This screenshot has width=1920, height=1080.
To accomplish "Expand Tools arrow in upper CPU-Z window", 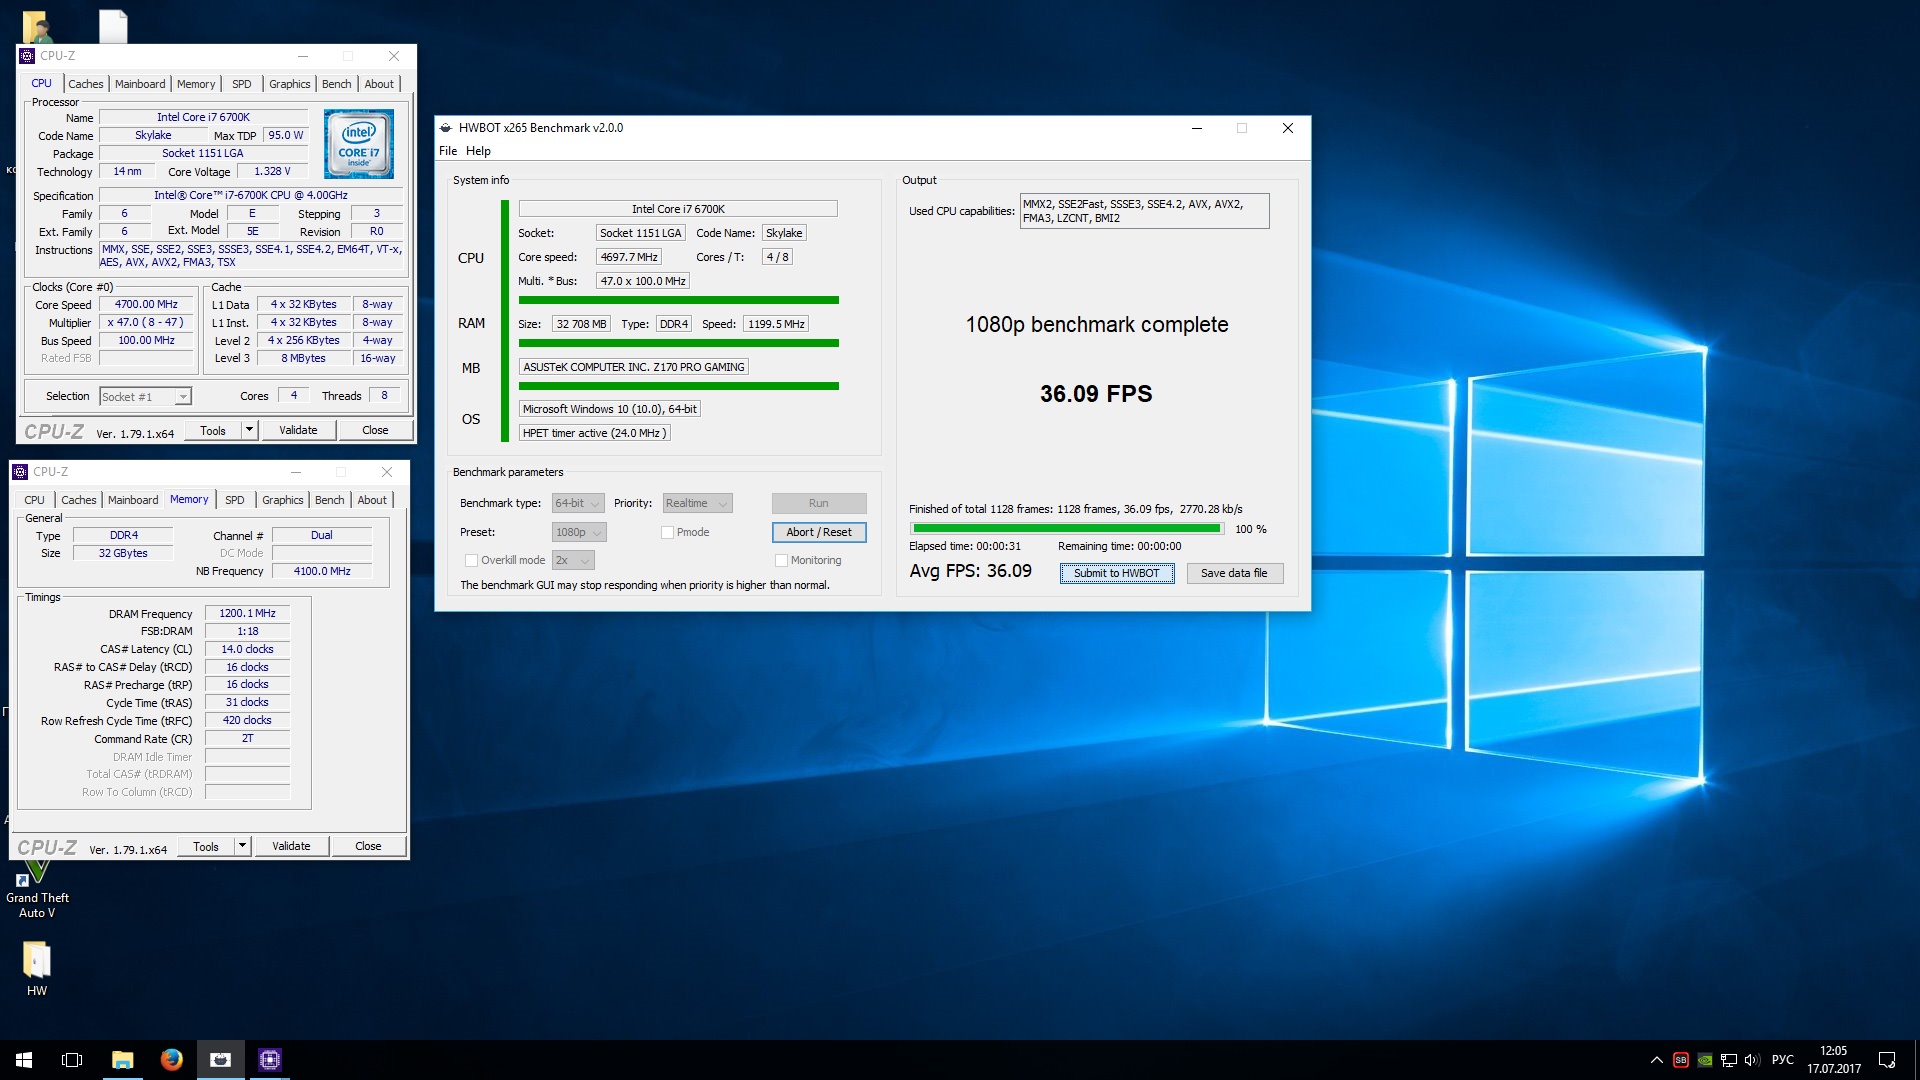I will 249,430.
